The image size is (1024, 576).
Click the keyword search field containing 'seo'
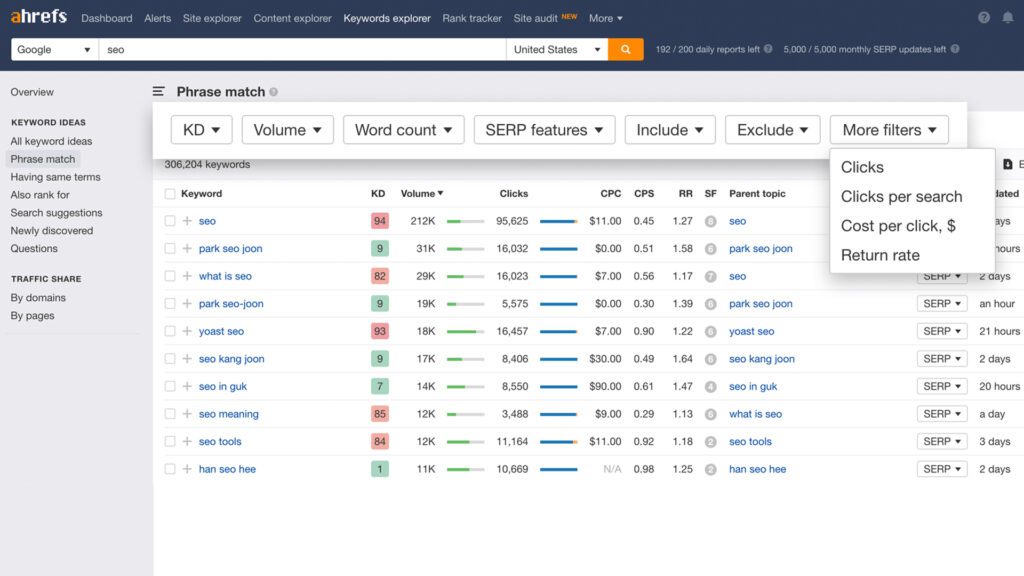pos(302,49)
